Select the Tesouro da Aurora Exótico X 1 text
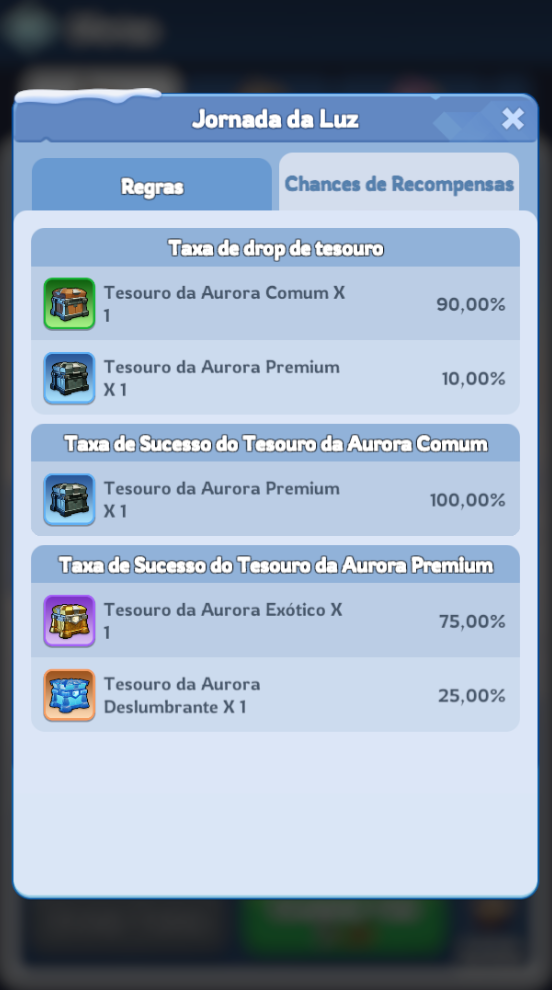Image resolution: width=552 pixels, height=990 pixels. tap(223, 621)
